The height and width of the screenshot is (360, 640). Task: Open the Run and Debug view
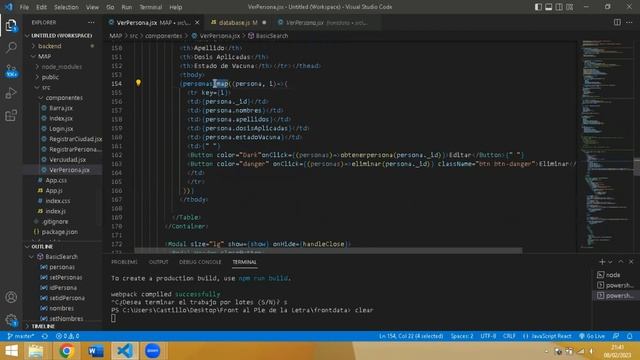tap(11, 93)
